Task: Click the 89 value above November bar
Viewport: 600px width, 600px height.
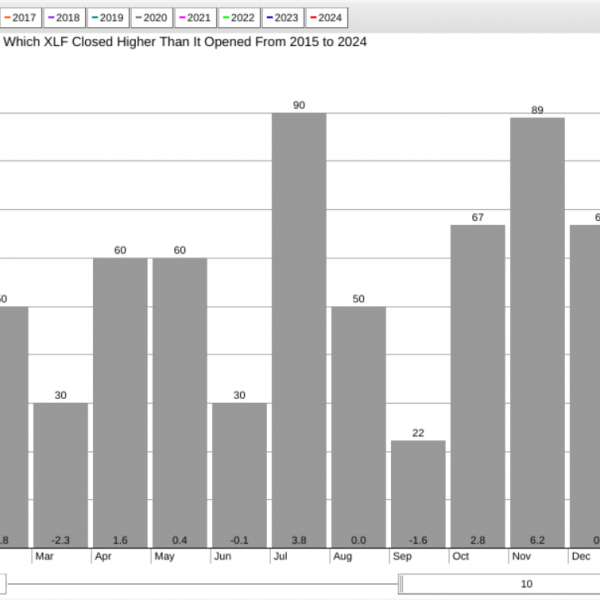Action: 538,110
